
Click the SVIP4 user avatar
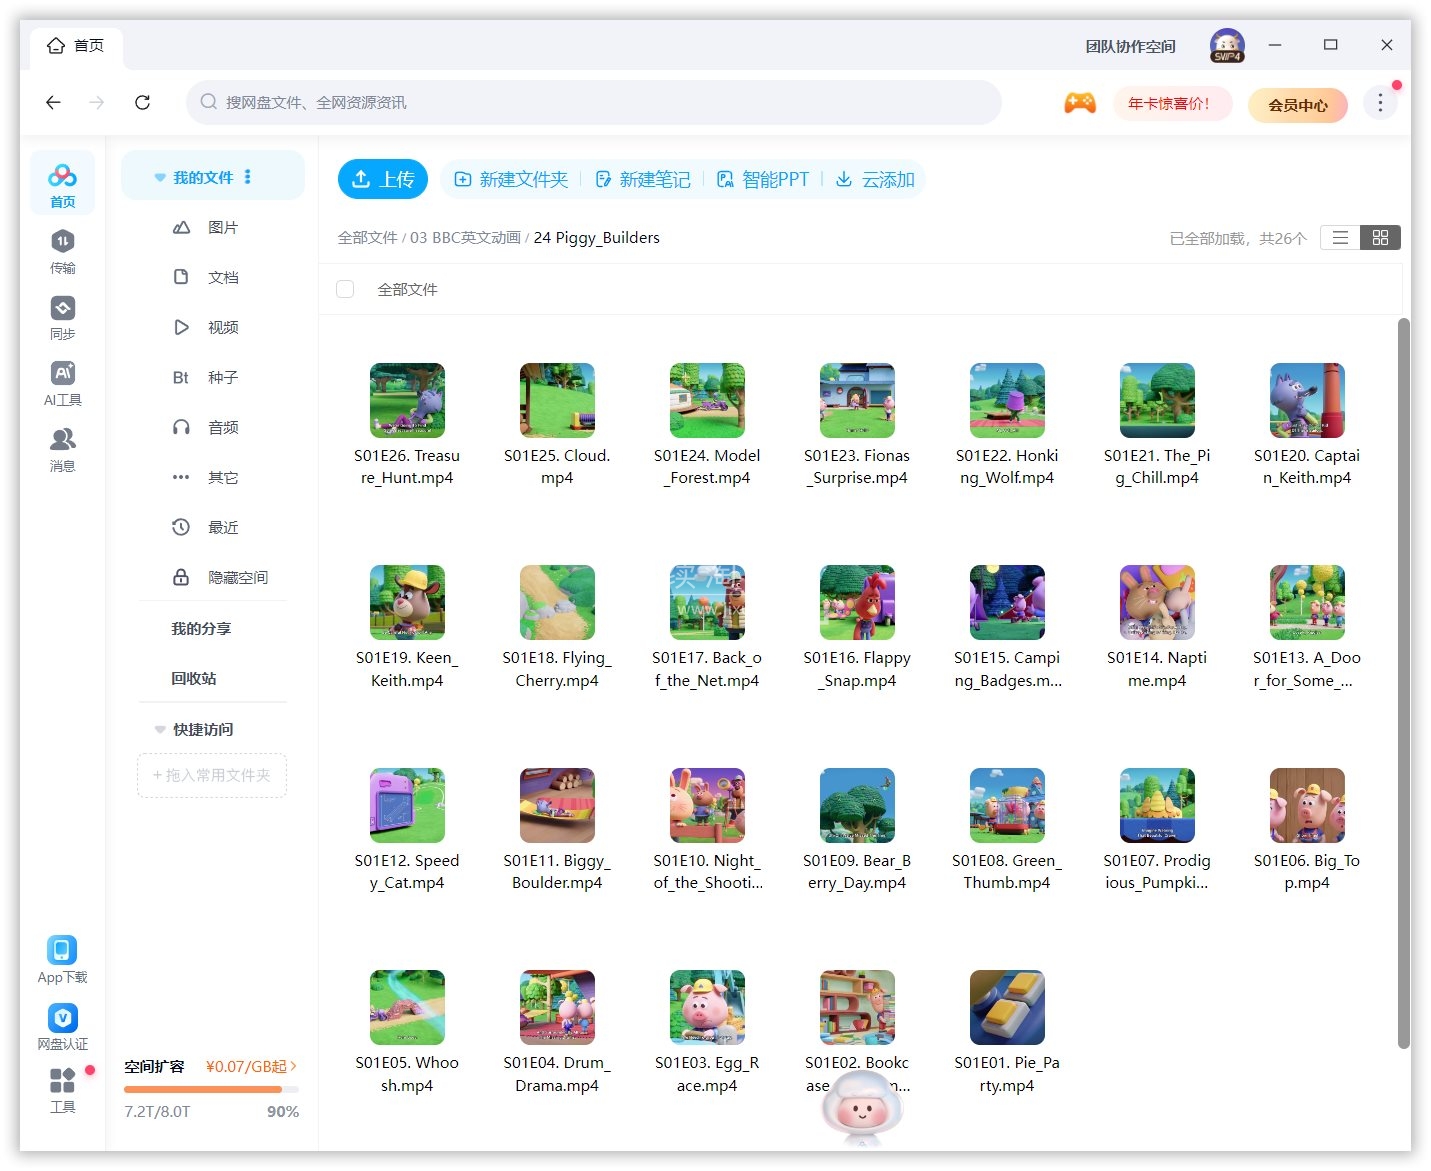click(x=1227, y=46)
